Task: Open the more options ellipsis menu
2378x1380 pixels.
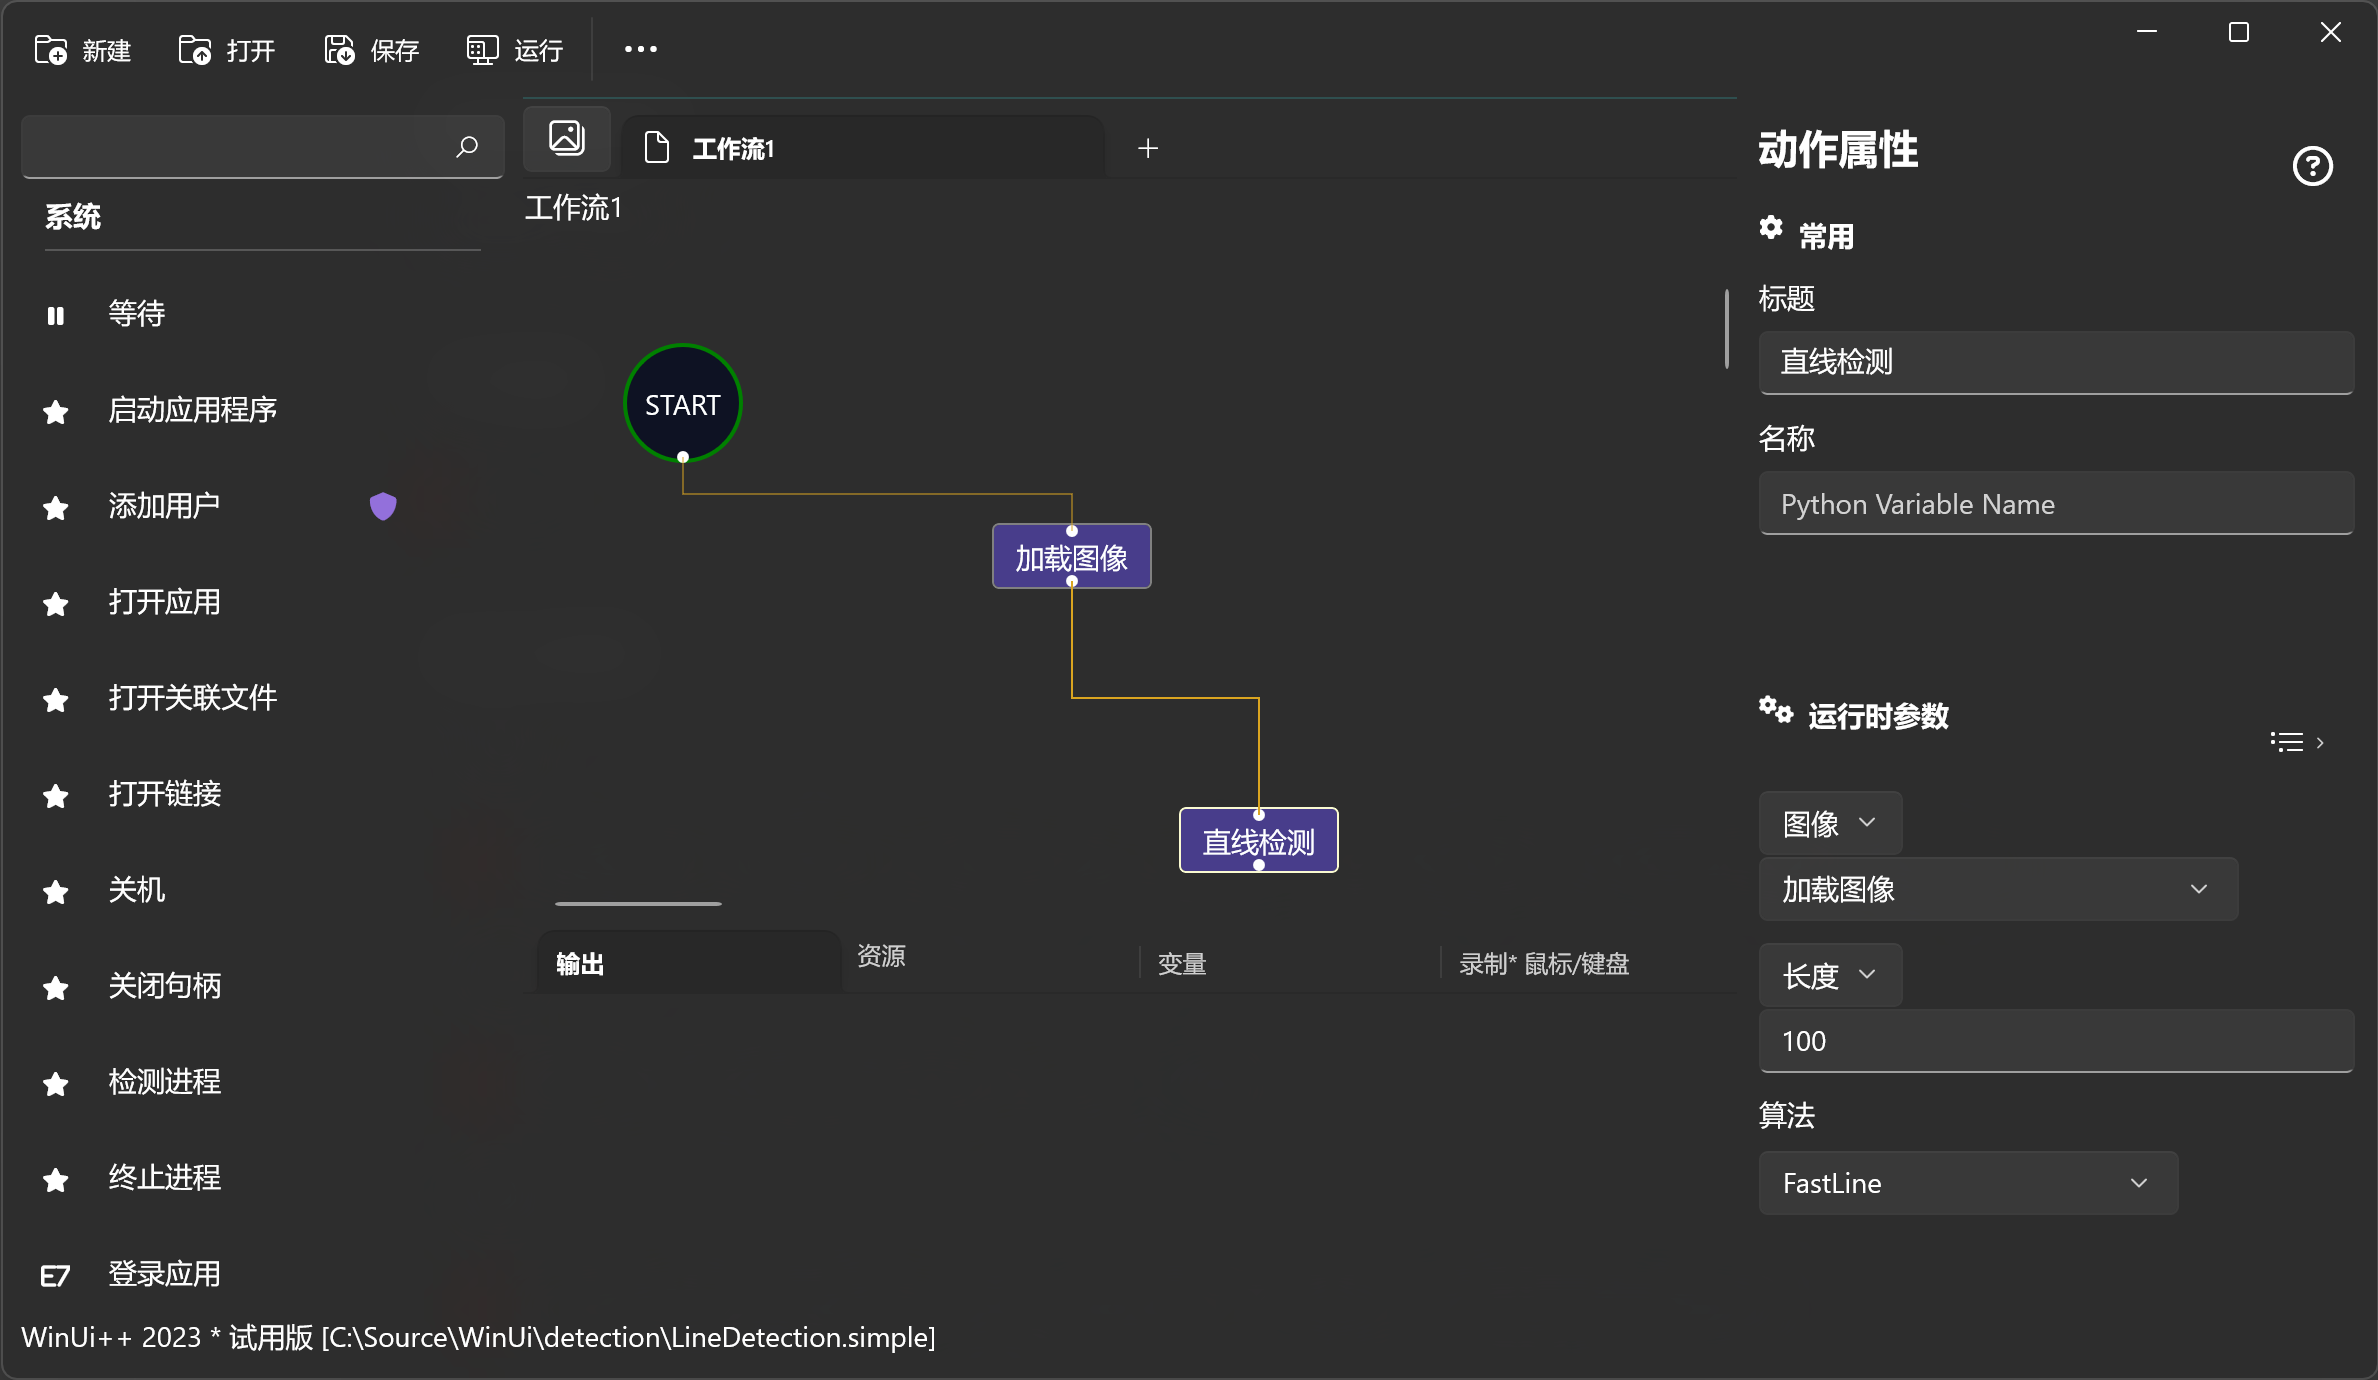Action: pyautogui.click(x=640, y=50)
